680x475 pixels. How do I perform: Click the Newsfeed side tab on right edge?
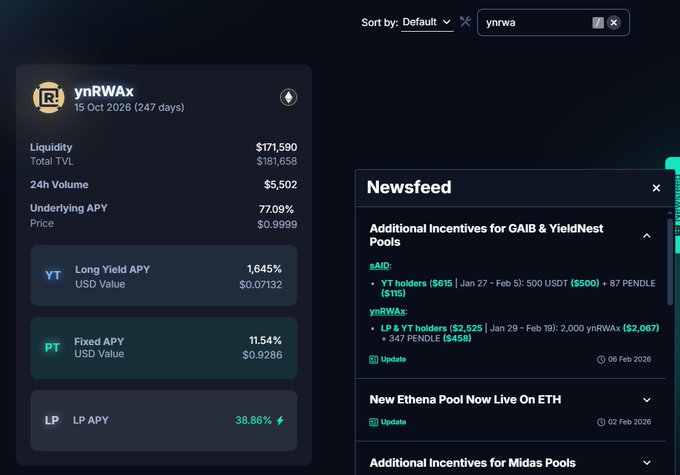[x=673, y=190]
